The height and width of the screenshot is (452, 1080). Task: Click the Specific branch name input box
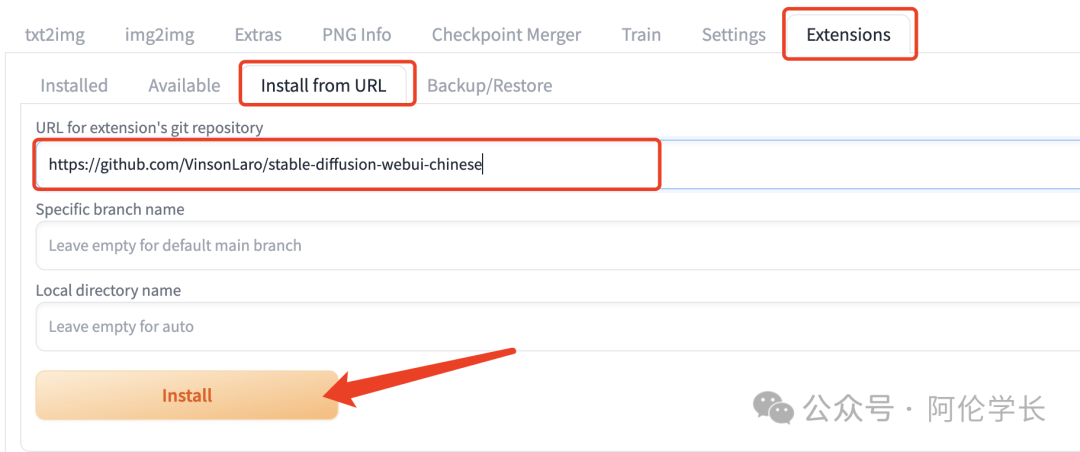[x=560, y=246]
